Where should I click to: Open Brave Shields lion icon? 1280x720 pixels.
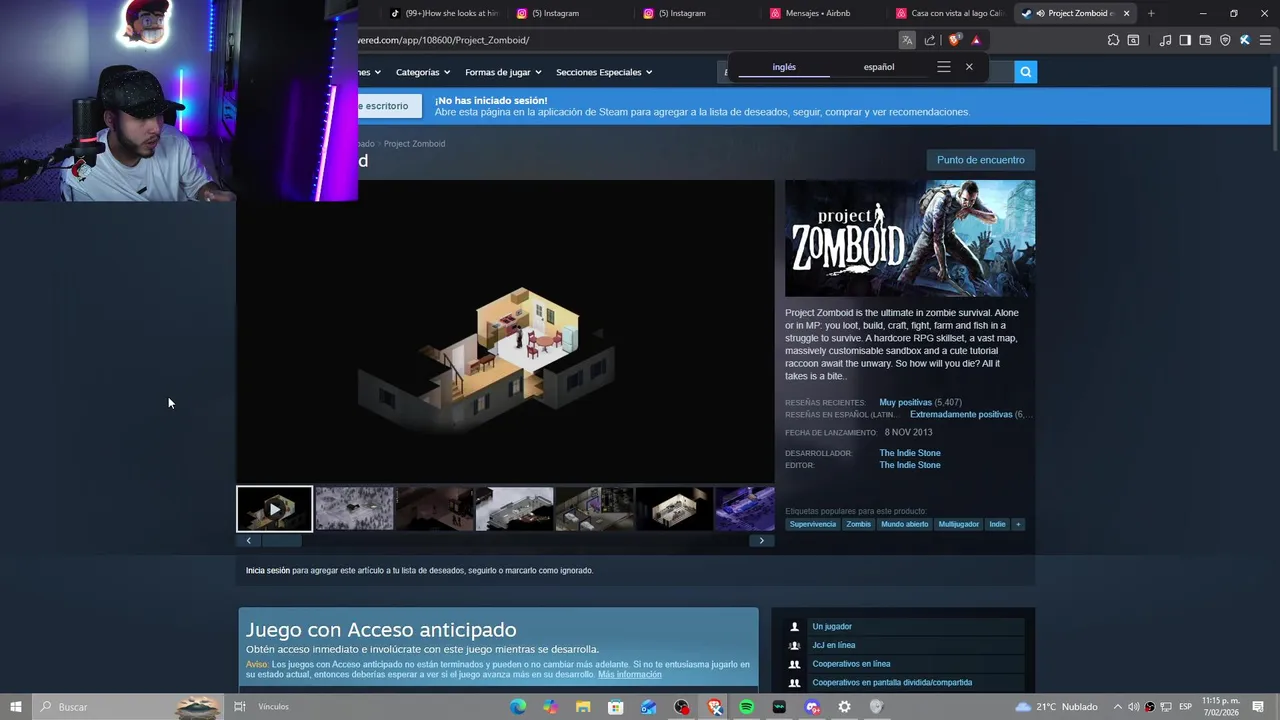954,40
